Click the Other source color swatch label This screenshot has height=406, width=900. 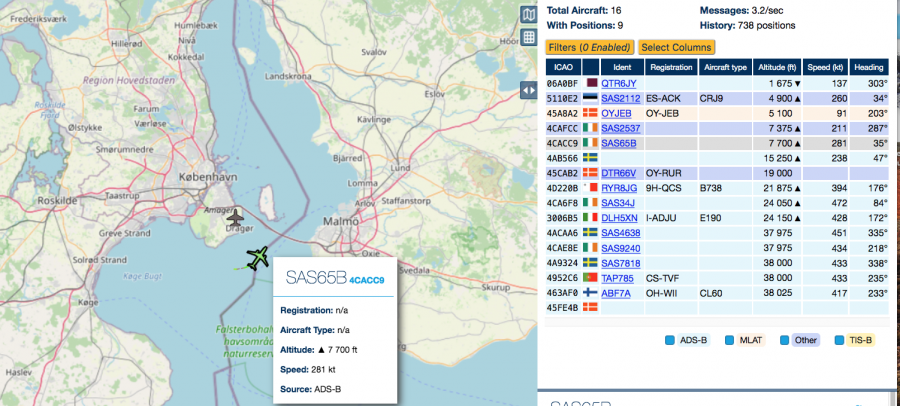tap(803, 340)
